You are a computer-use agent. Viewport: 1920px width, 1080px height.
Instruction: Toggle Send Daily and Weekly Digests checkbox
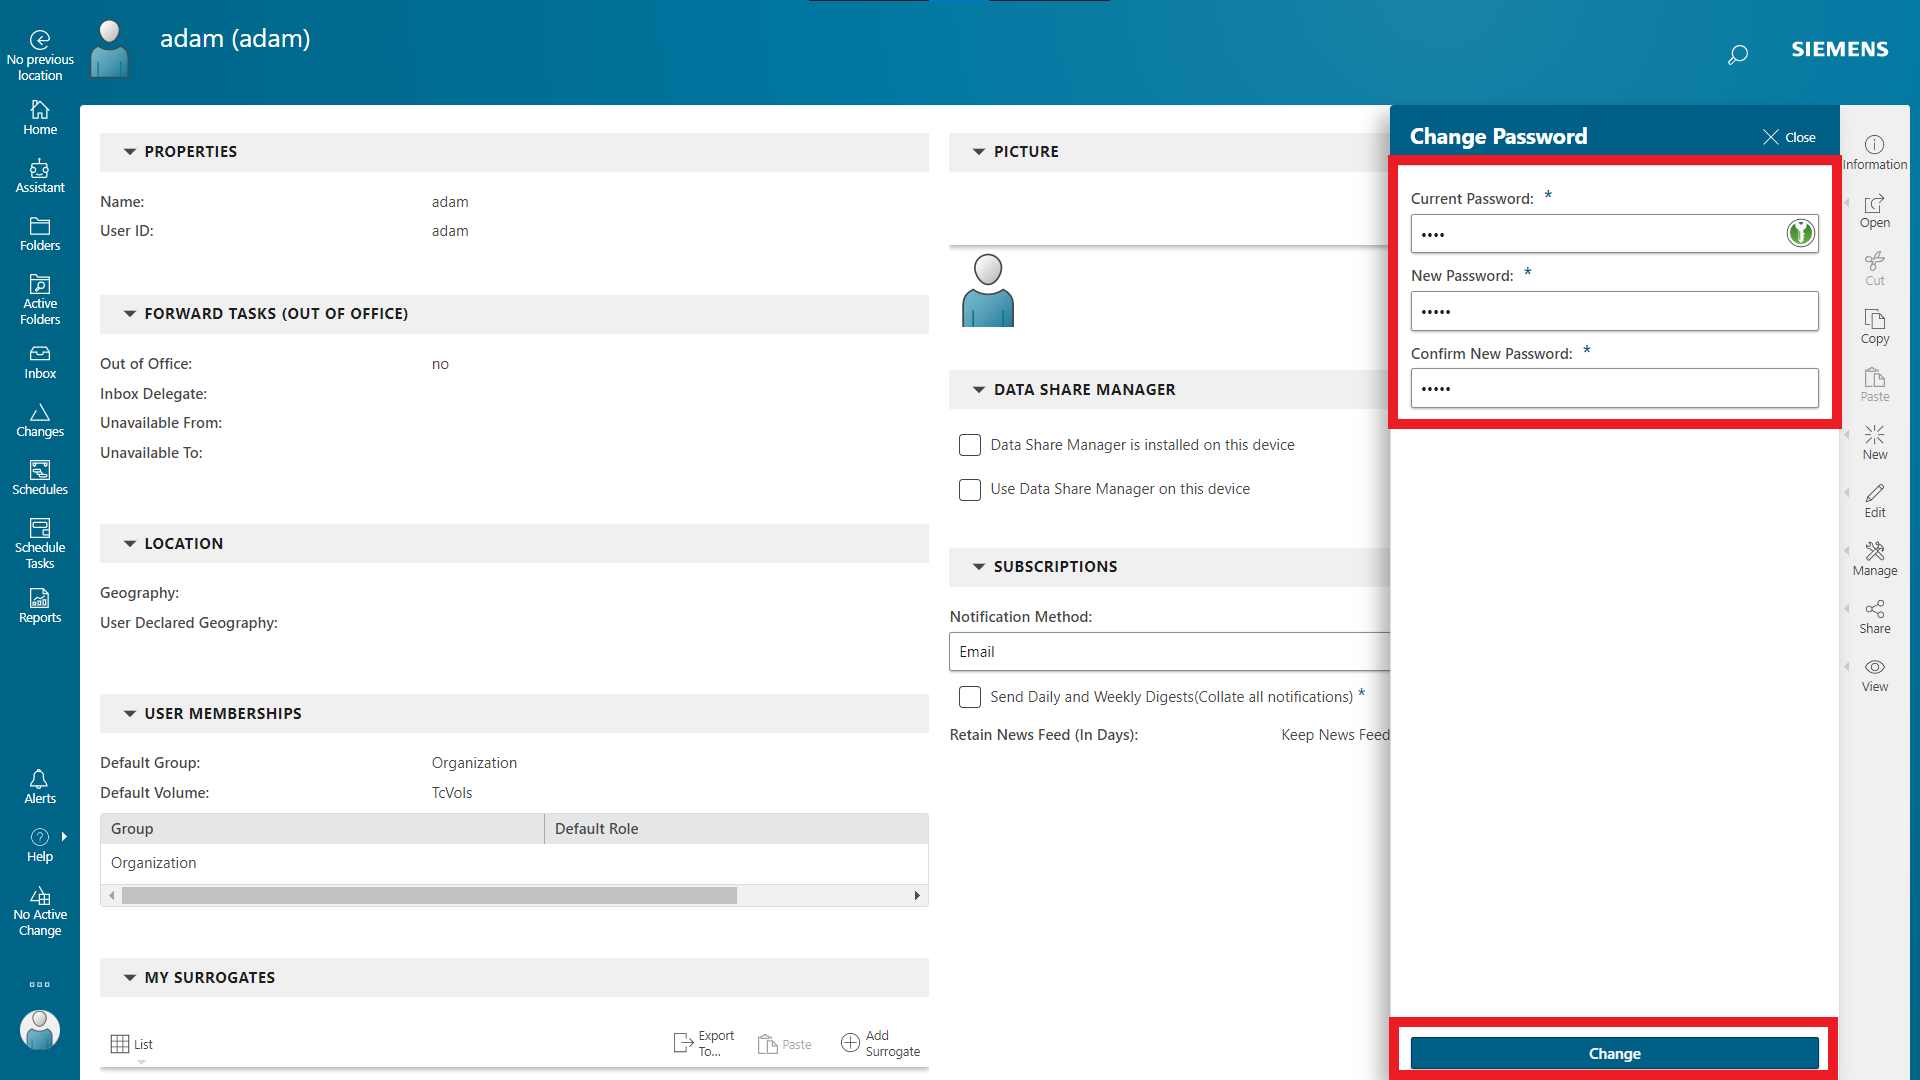pos(970,697)
